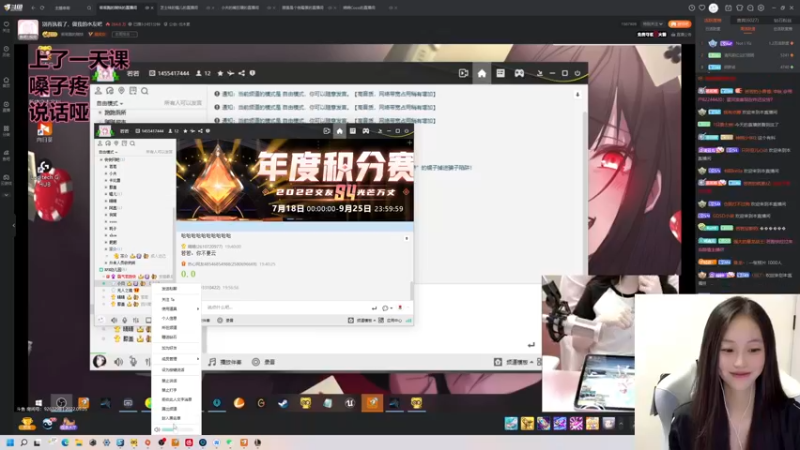The image size is (800, 450).
Task: Click the share icon in the back YY window header
Action: (241, 73)
